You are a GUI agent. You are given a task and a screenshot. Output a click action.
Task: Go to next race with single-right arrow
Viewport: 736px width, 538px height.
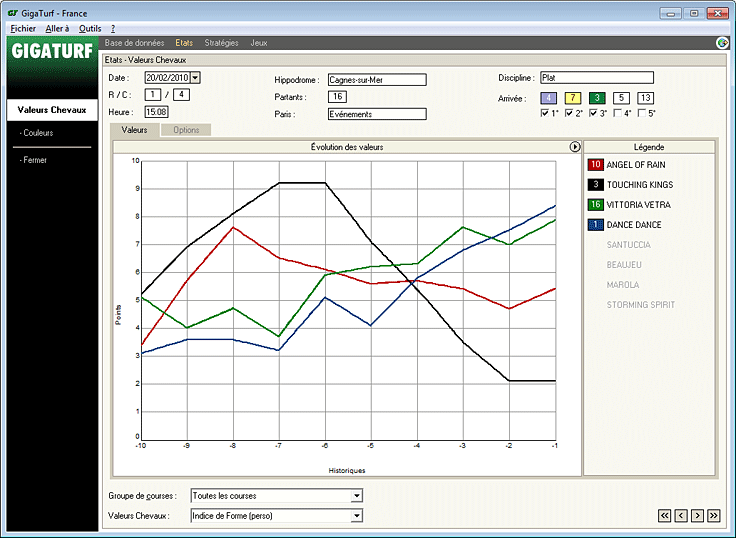pos(697,515)
